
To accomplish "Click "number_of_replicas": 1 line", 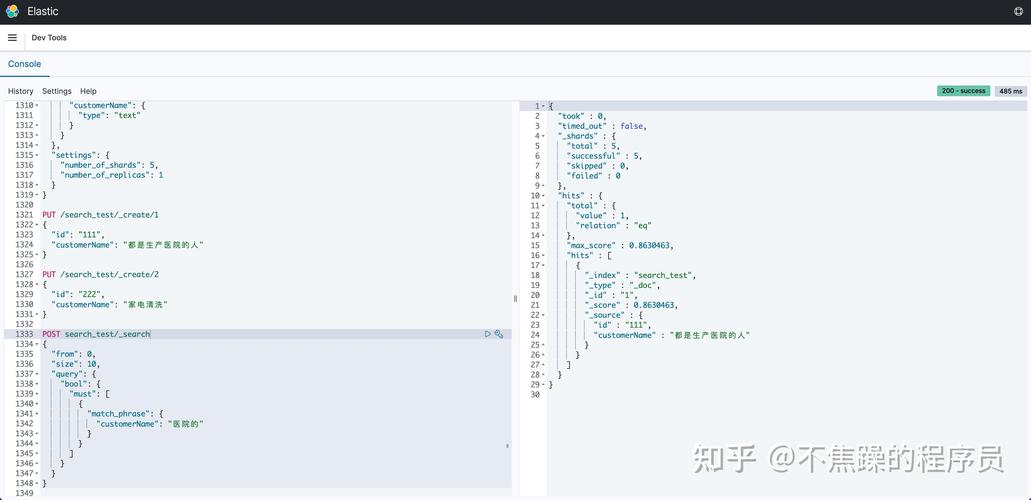I will (112, 175).
